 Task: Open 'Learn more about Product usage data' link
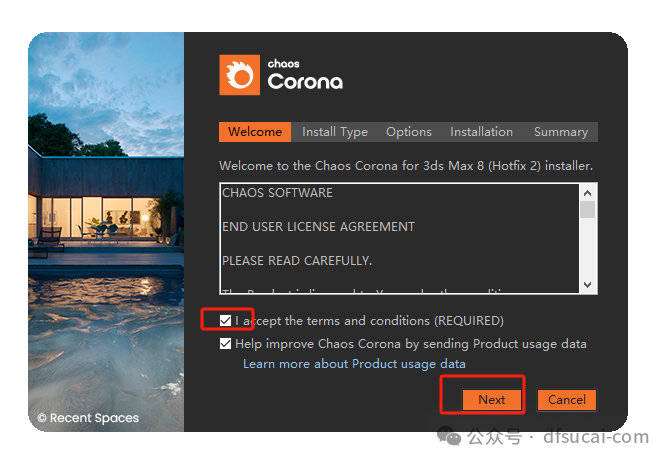coord(354,364)
